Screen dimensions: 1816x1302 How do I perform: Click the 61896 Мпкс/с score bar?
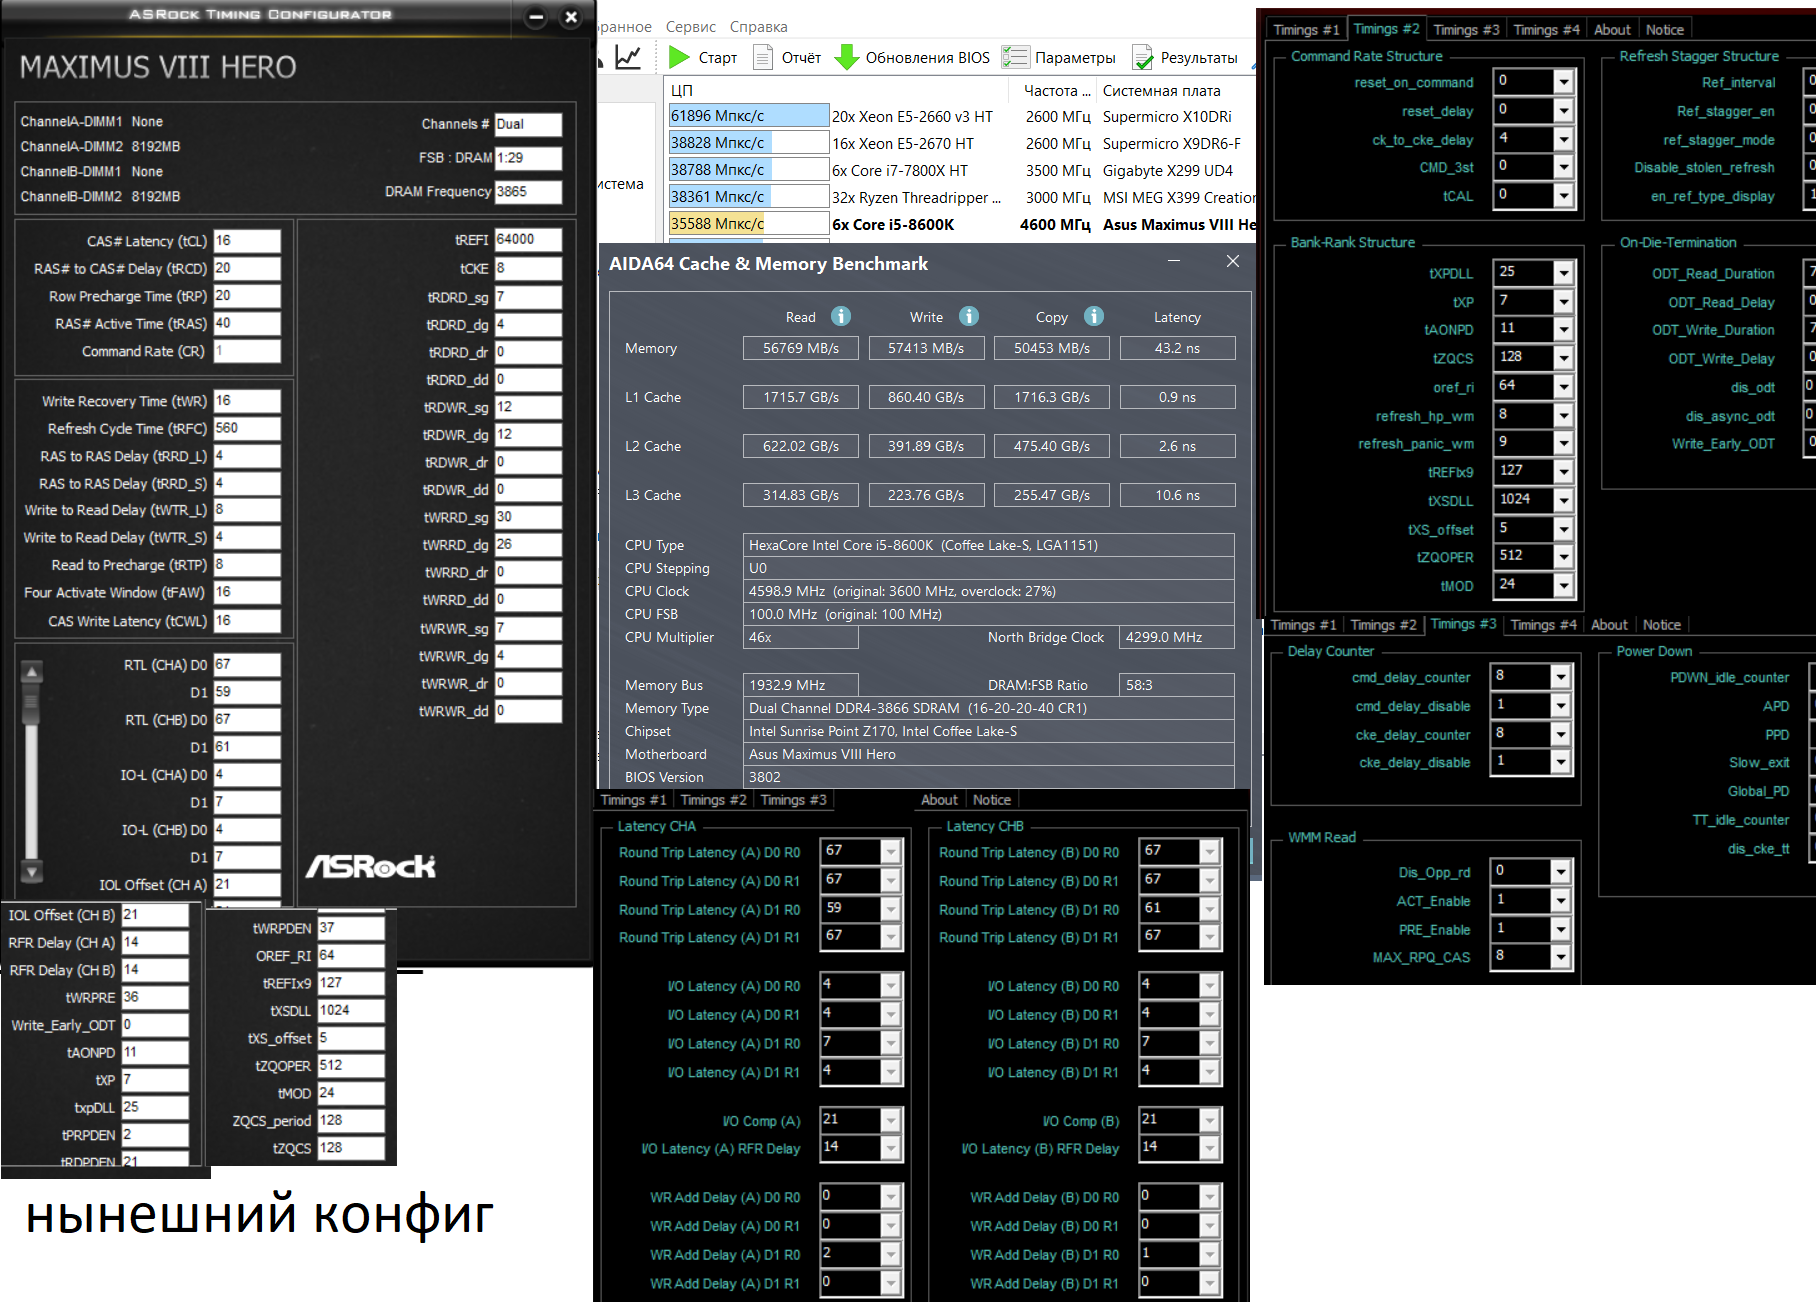[749, 116]
